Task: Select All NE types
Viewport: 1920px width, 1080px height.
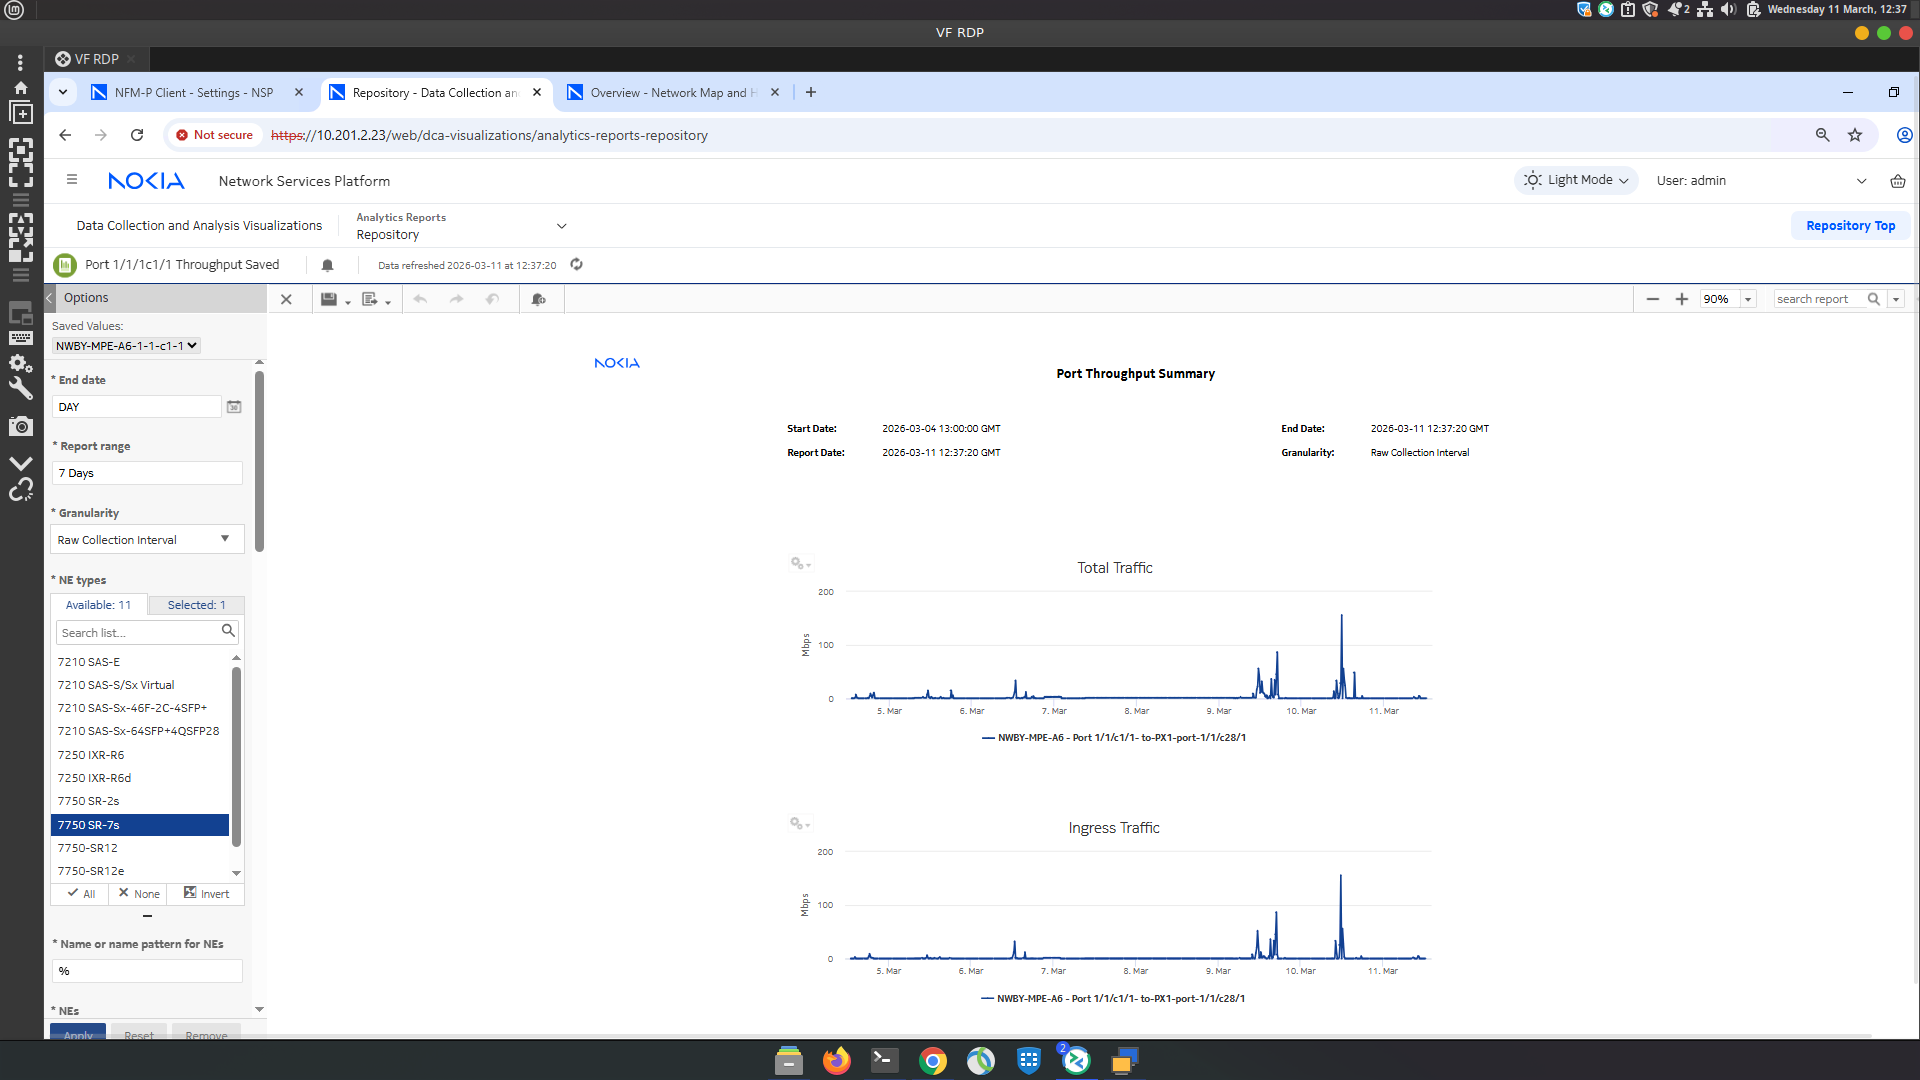Action: (x=82, y=894)
